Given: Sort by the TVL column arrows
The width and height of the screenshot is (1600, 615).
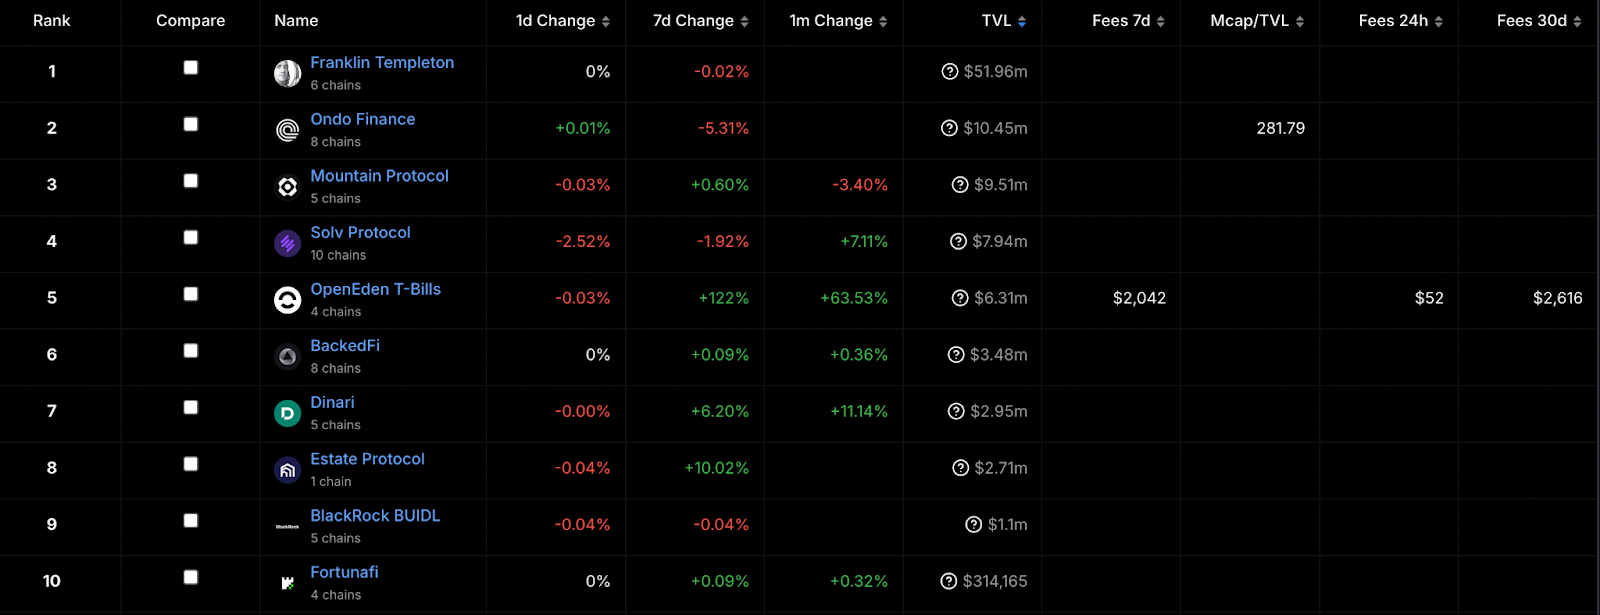Looking at the screenshot, I should click(x=1022, y=21).
